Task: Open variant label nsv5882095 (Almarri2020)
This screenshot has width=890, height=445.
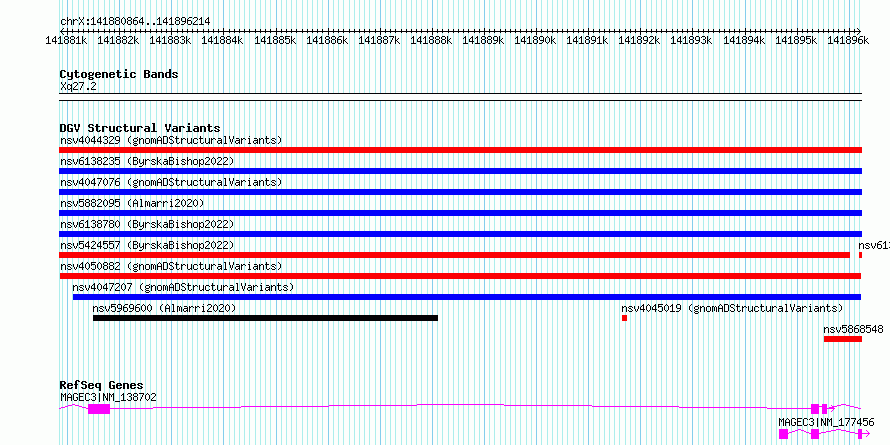Action: point(132,203)
